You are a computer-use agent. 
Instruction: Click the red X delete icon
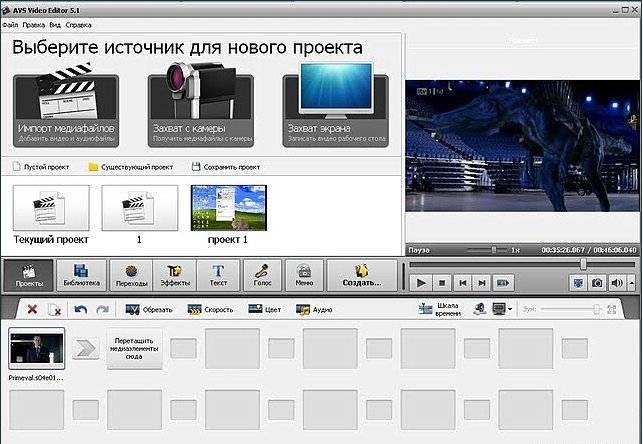point(32,310)
